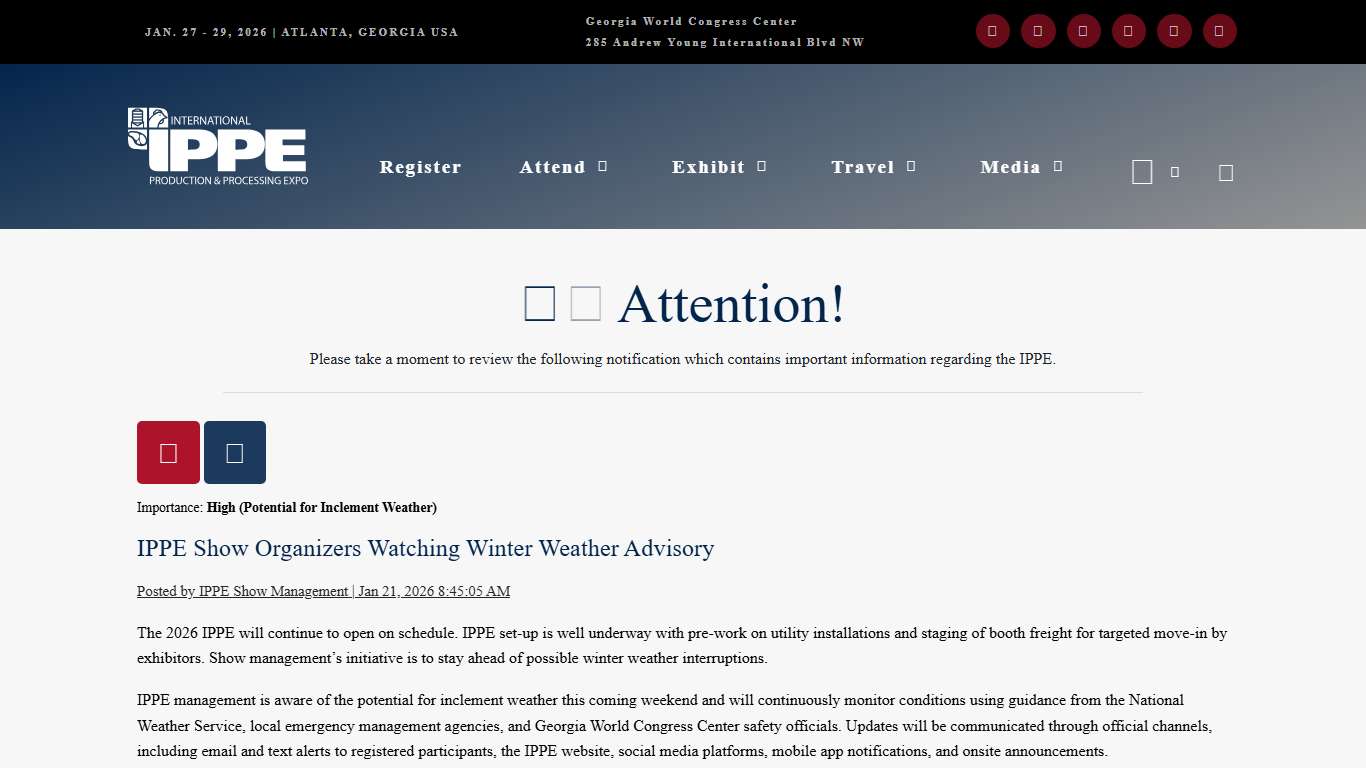Click the rightmost red circular social icon
This screenshot has width=1366, height=768.
[1219, 31]
